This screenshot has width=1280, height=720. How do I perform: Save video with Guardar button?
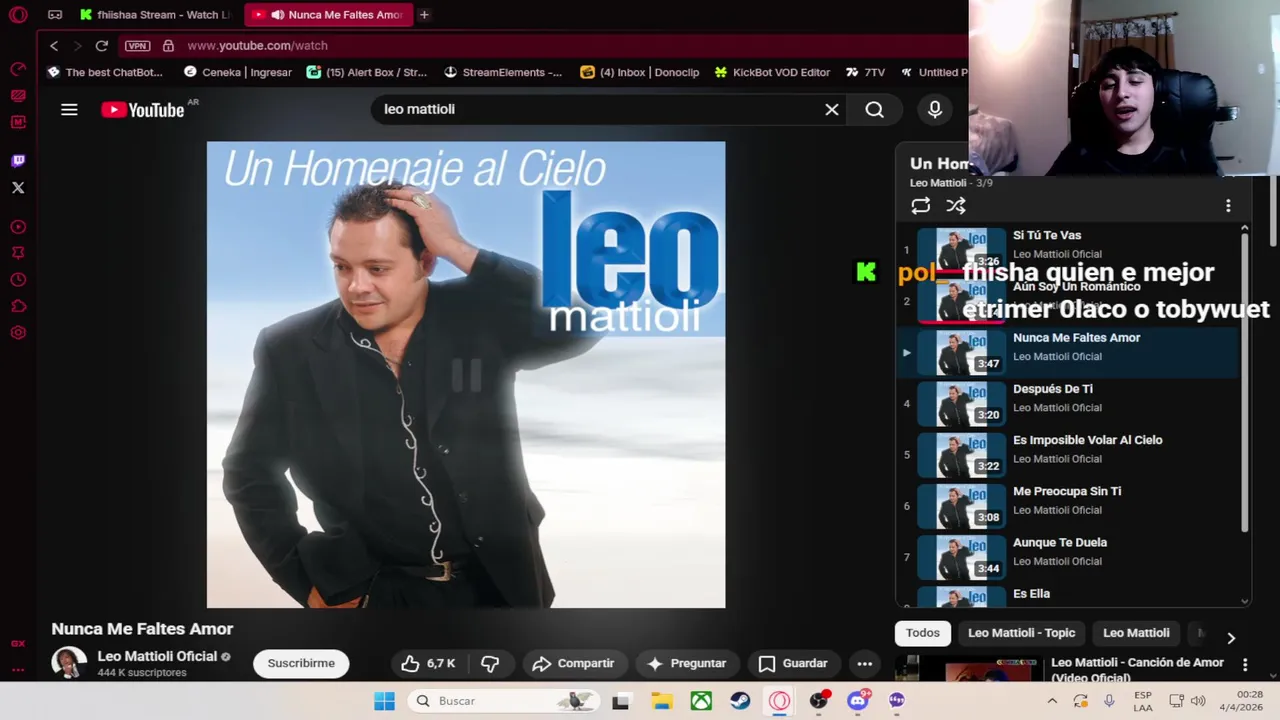point(793,663)
